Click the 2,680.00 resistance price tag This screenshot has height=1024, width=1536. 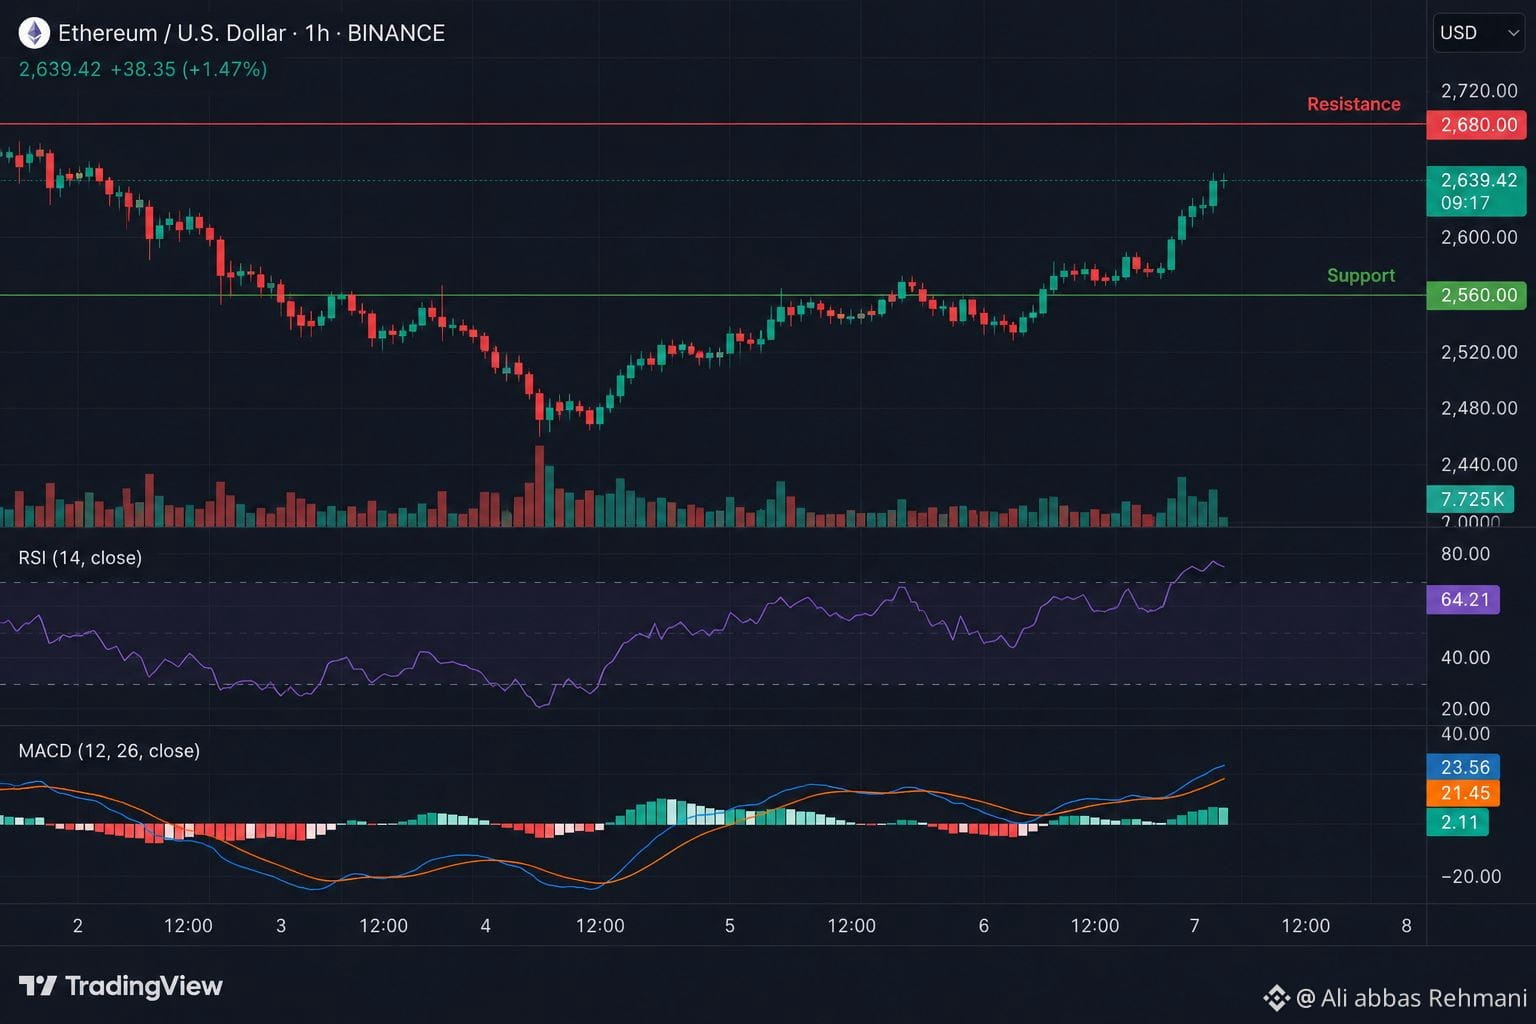tap(1476, 125)
